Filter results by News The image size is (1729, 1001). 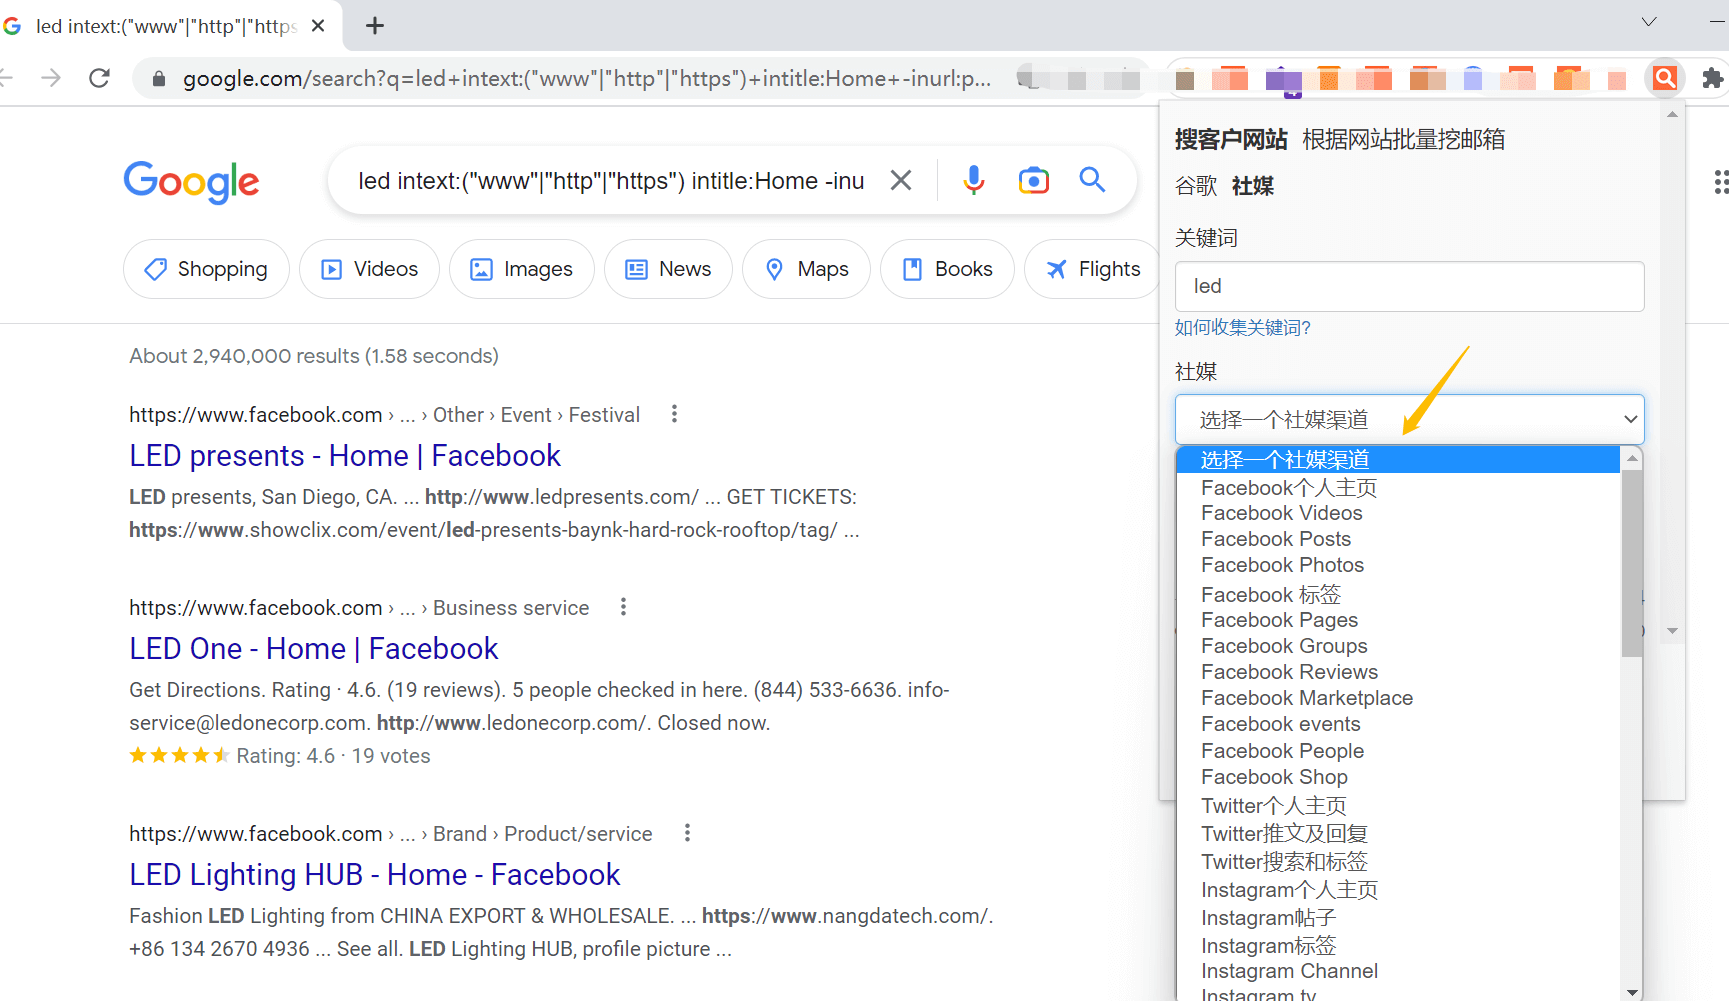tap(668, 269)
